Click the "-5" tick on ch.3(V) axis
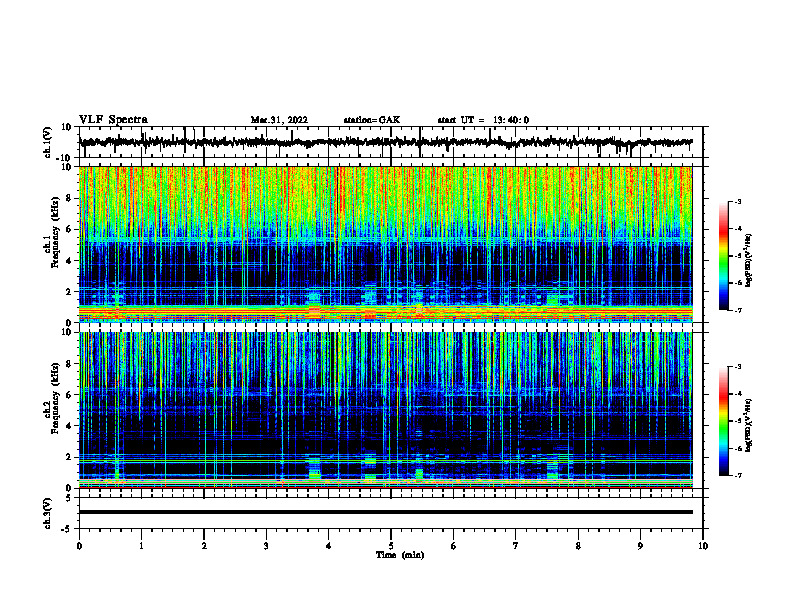The width and height of the screenshot is (792, 612). (x=68, y=529)
